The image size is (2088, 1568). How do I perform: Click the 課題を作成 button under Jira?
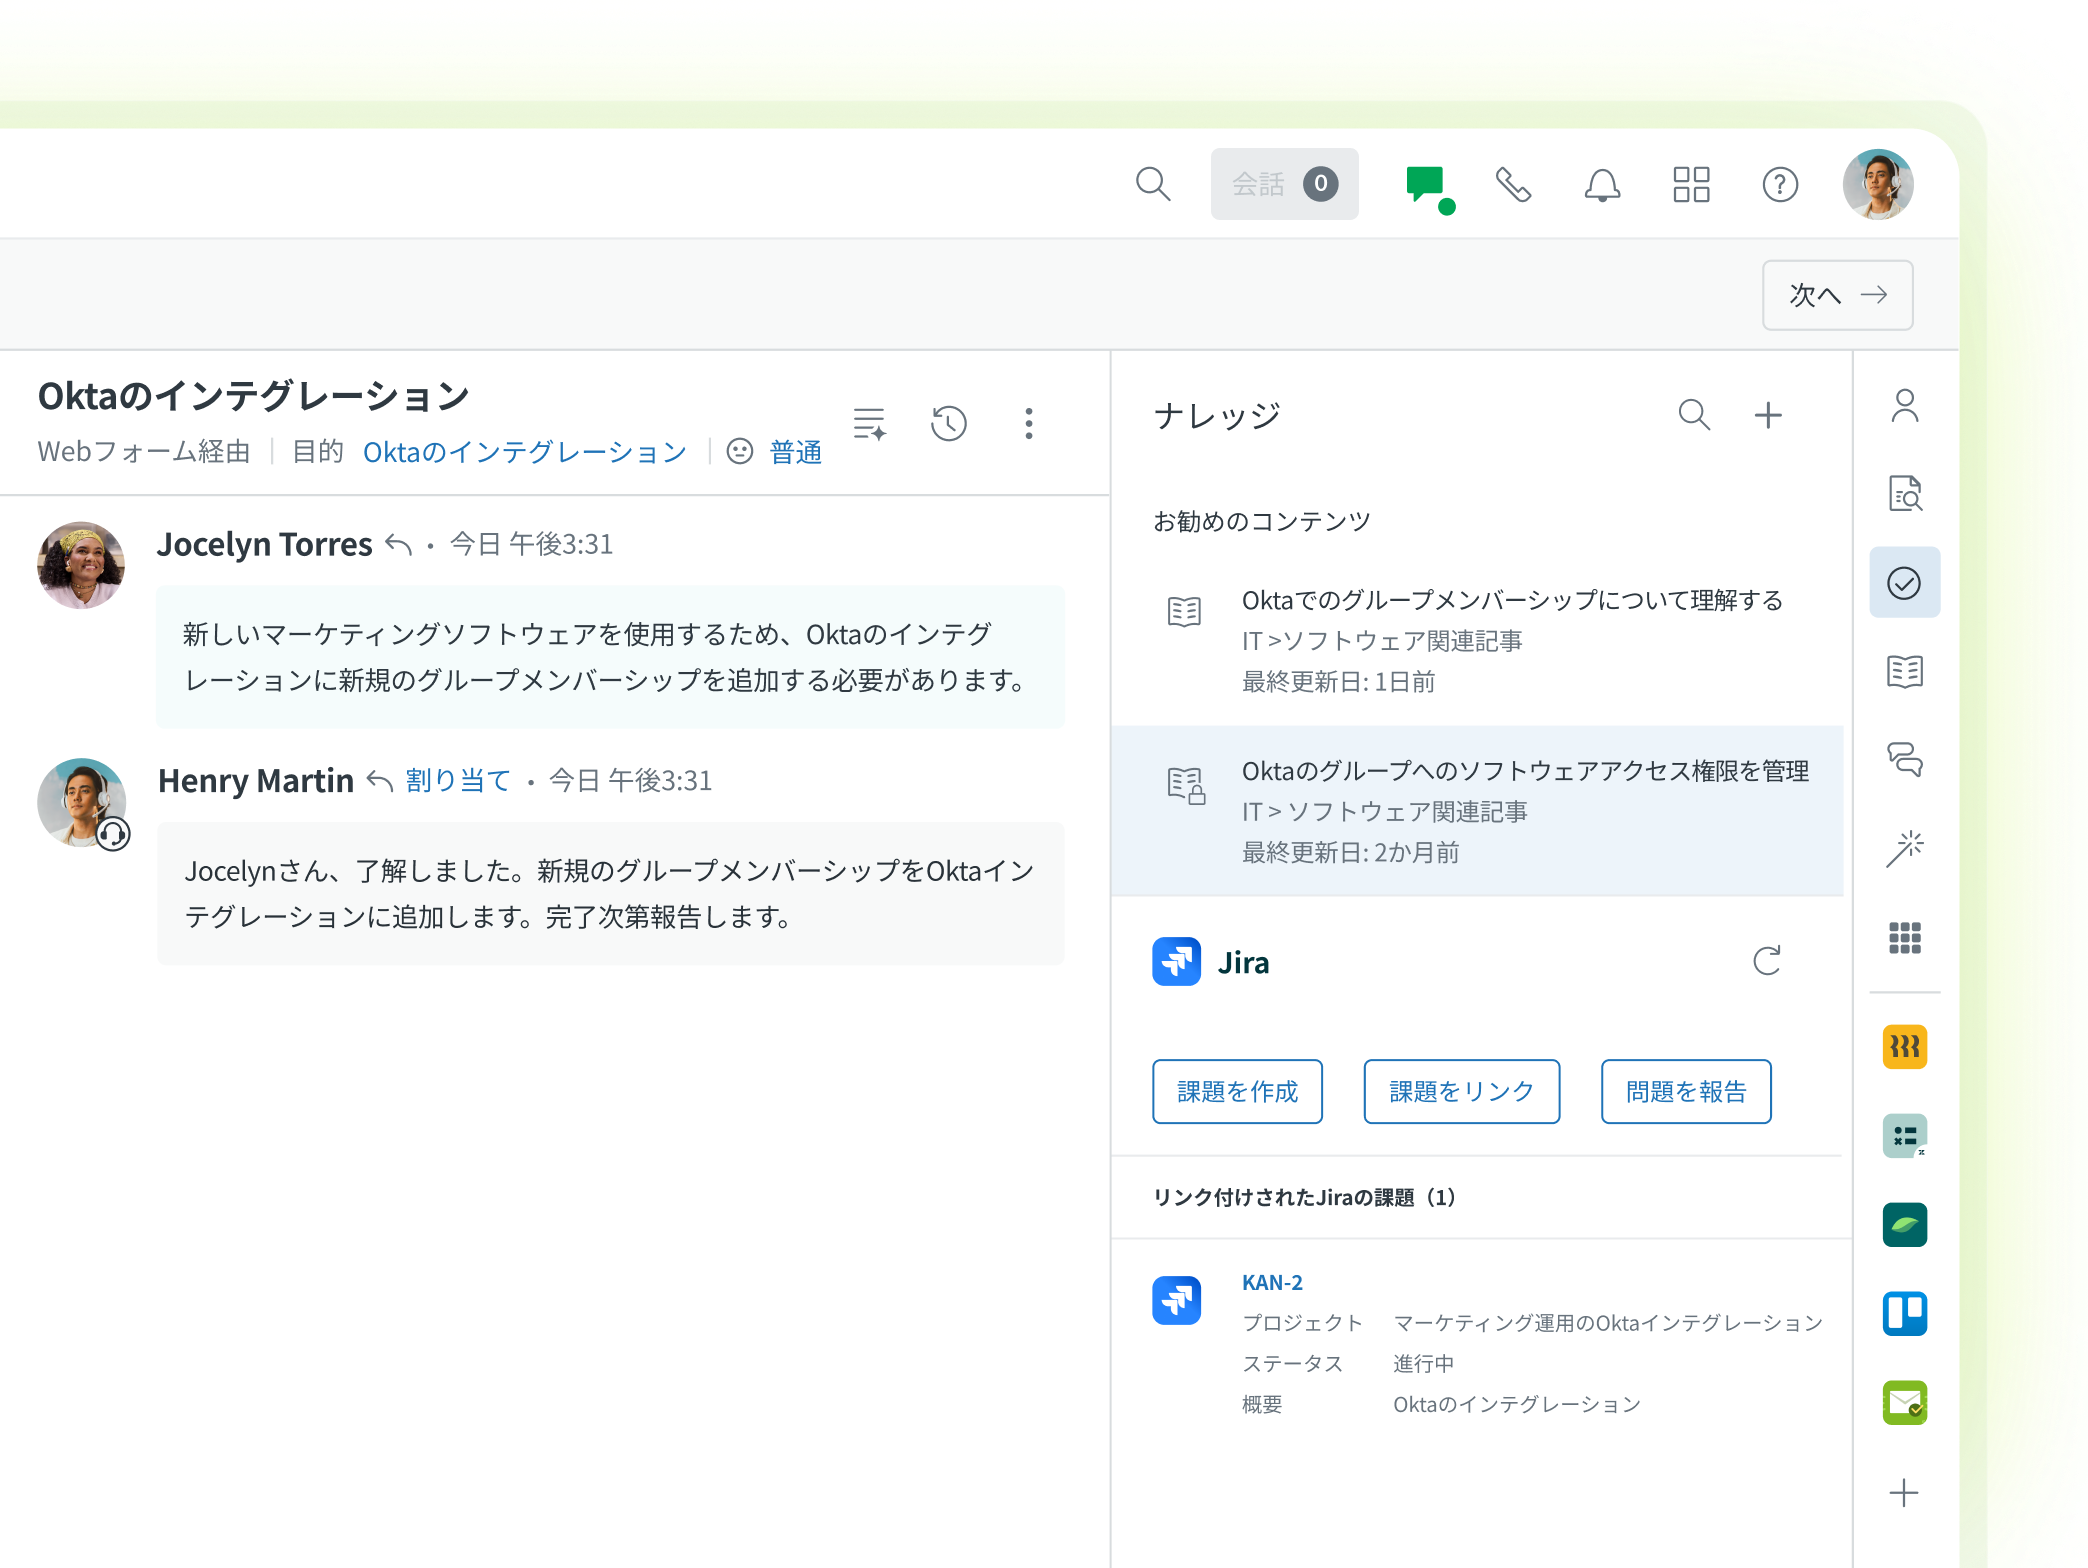[x=1236, y=1091]
